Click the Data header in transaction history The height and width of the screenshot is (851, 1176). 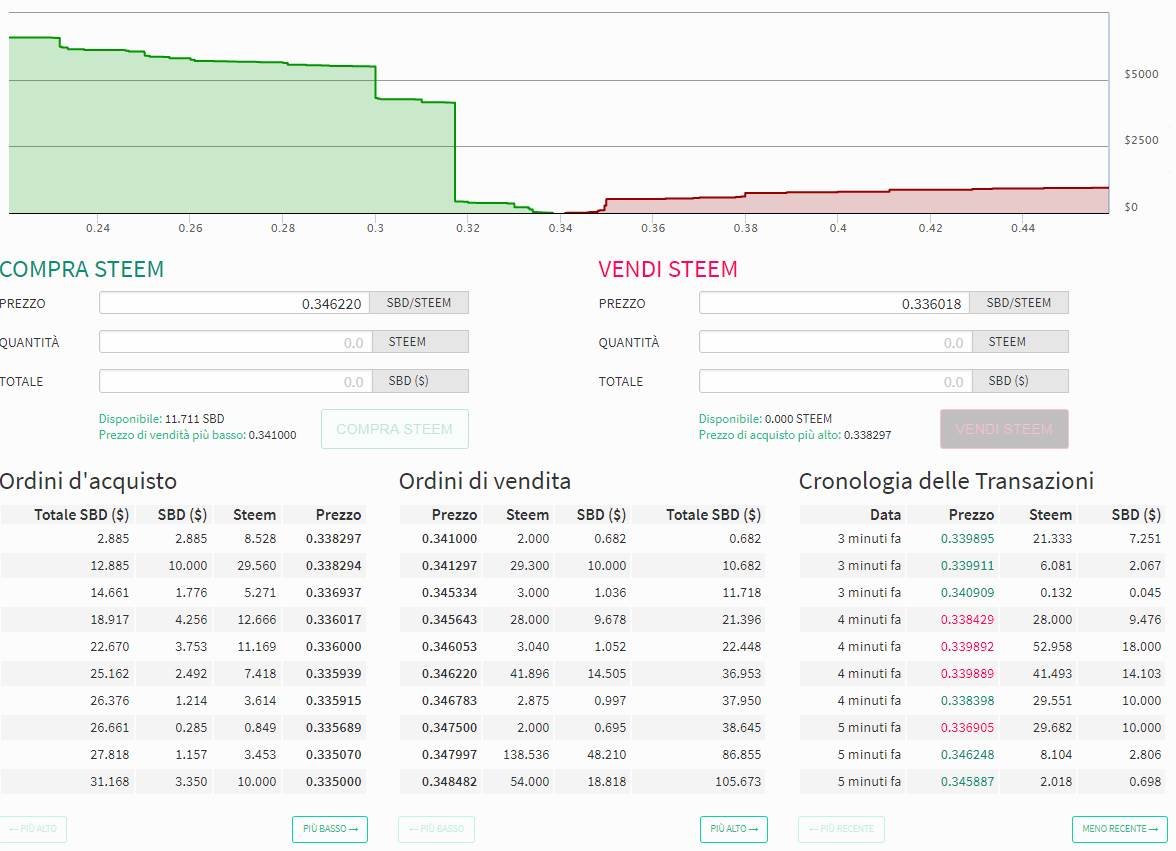[885, 514]
